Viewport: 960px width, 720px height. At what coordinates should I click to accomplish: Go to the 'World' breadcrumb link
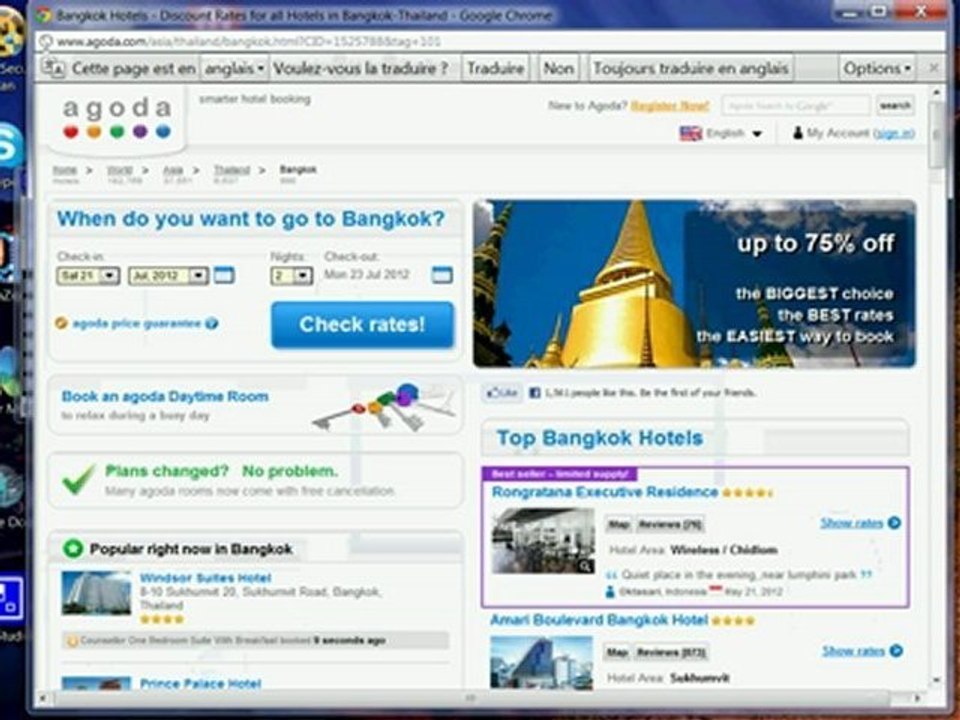pyautogui.click(x=119, y=170)
